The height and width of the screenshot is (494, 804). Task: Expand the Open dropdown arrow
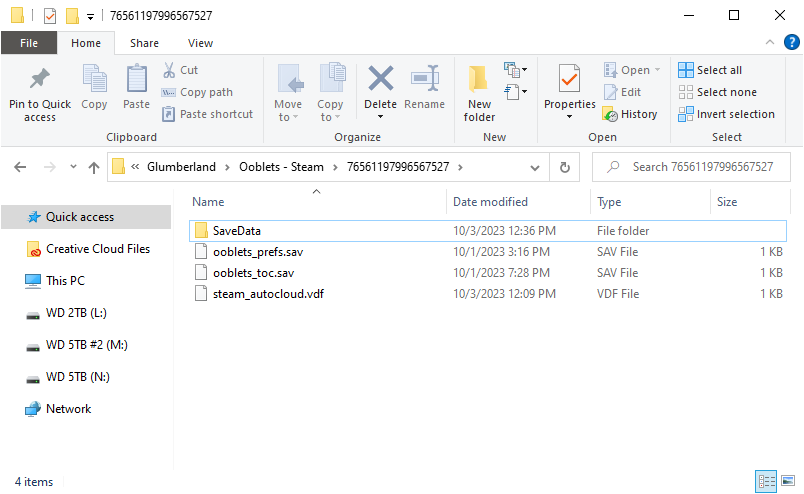(657, 70)
